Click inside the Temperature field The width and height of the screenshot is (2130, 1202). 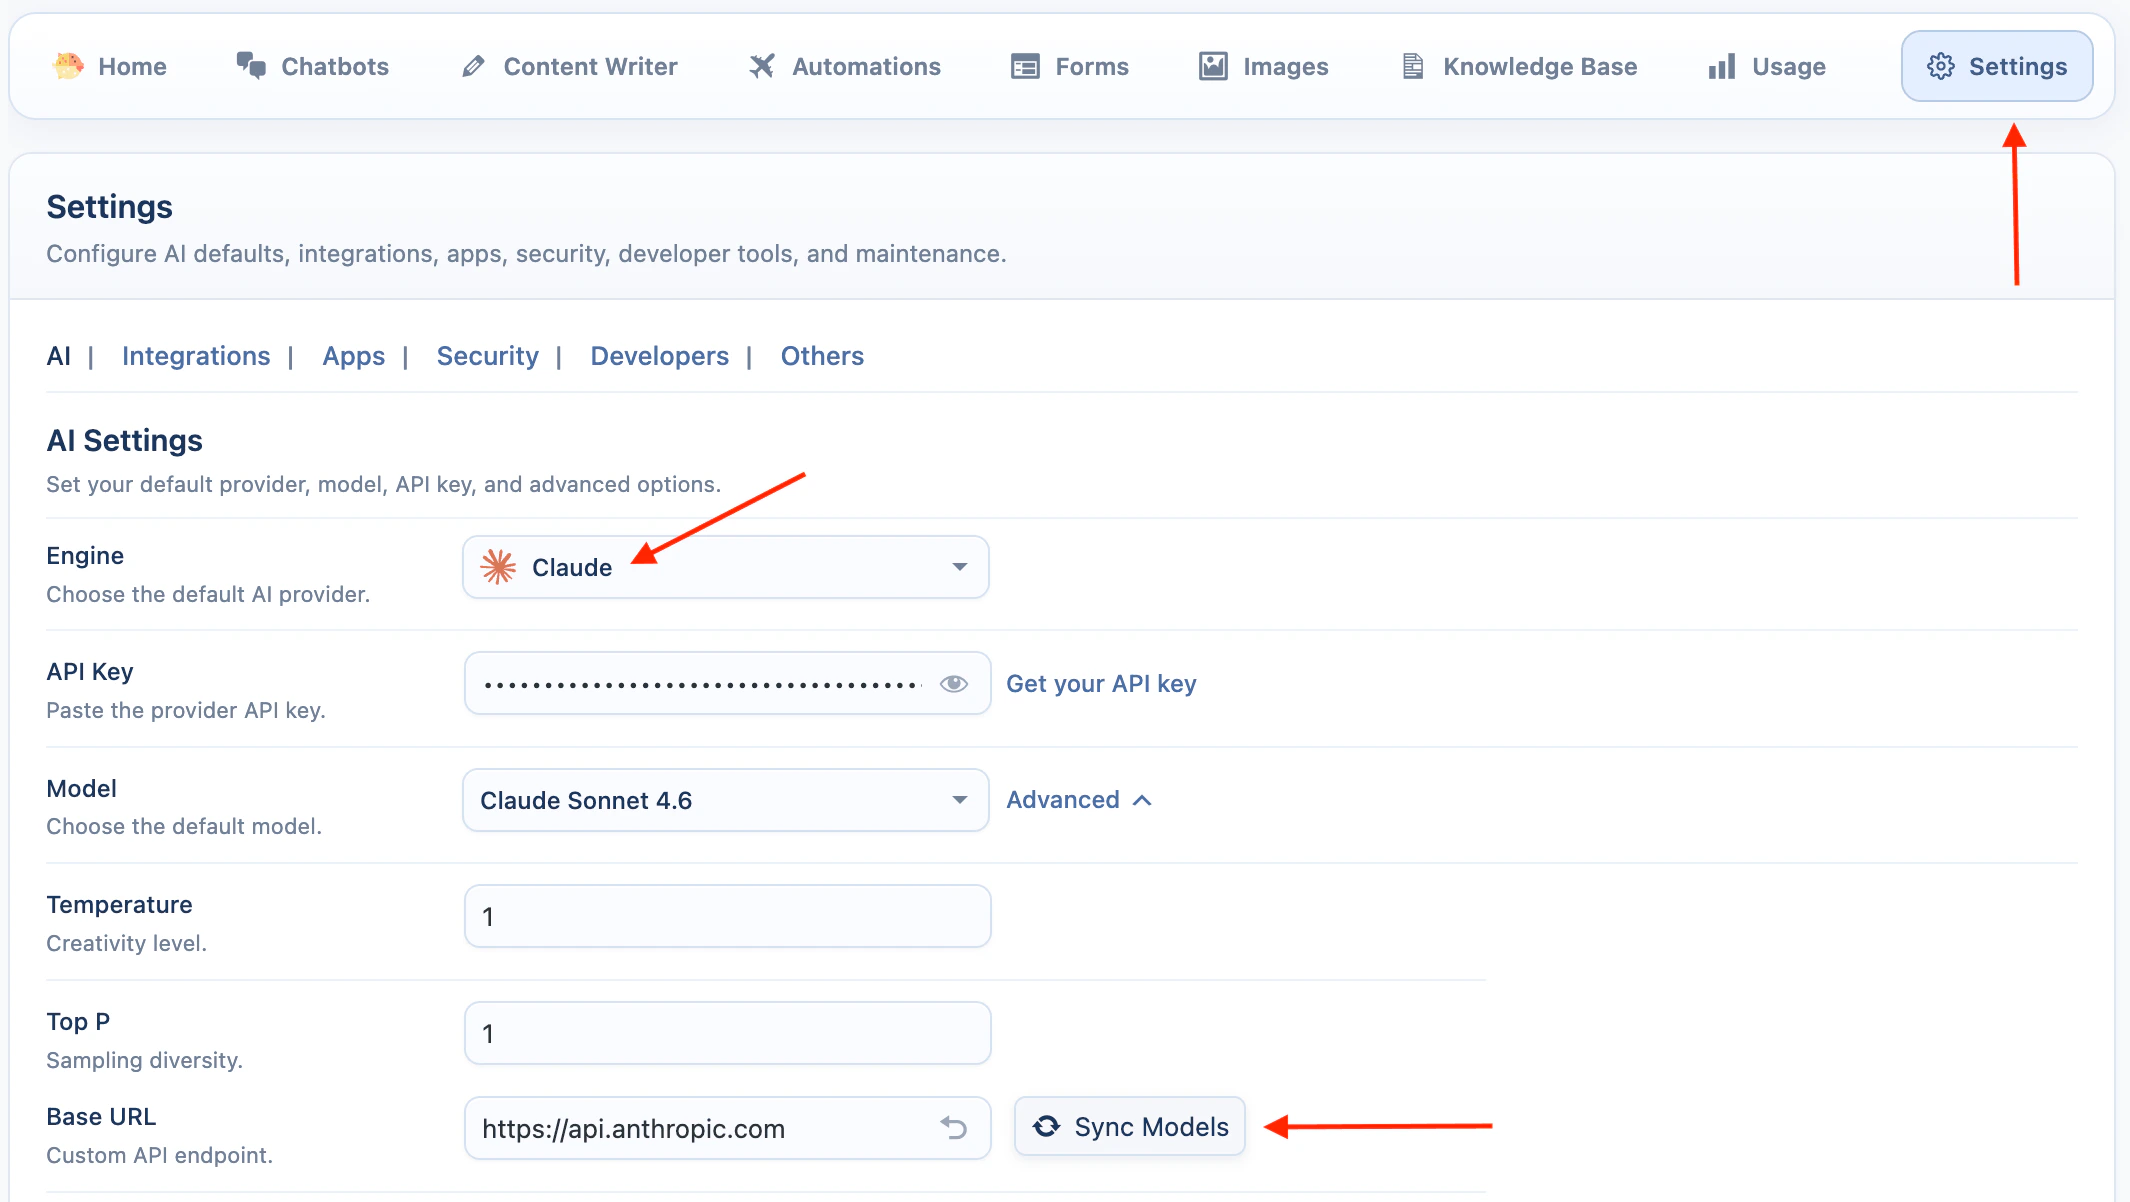727,915
